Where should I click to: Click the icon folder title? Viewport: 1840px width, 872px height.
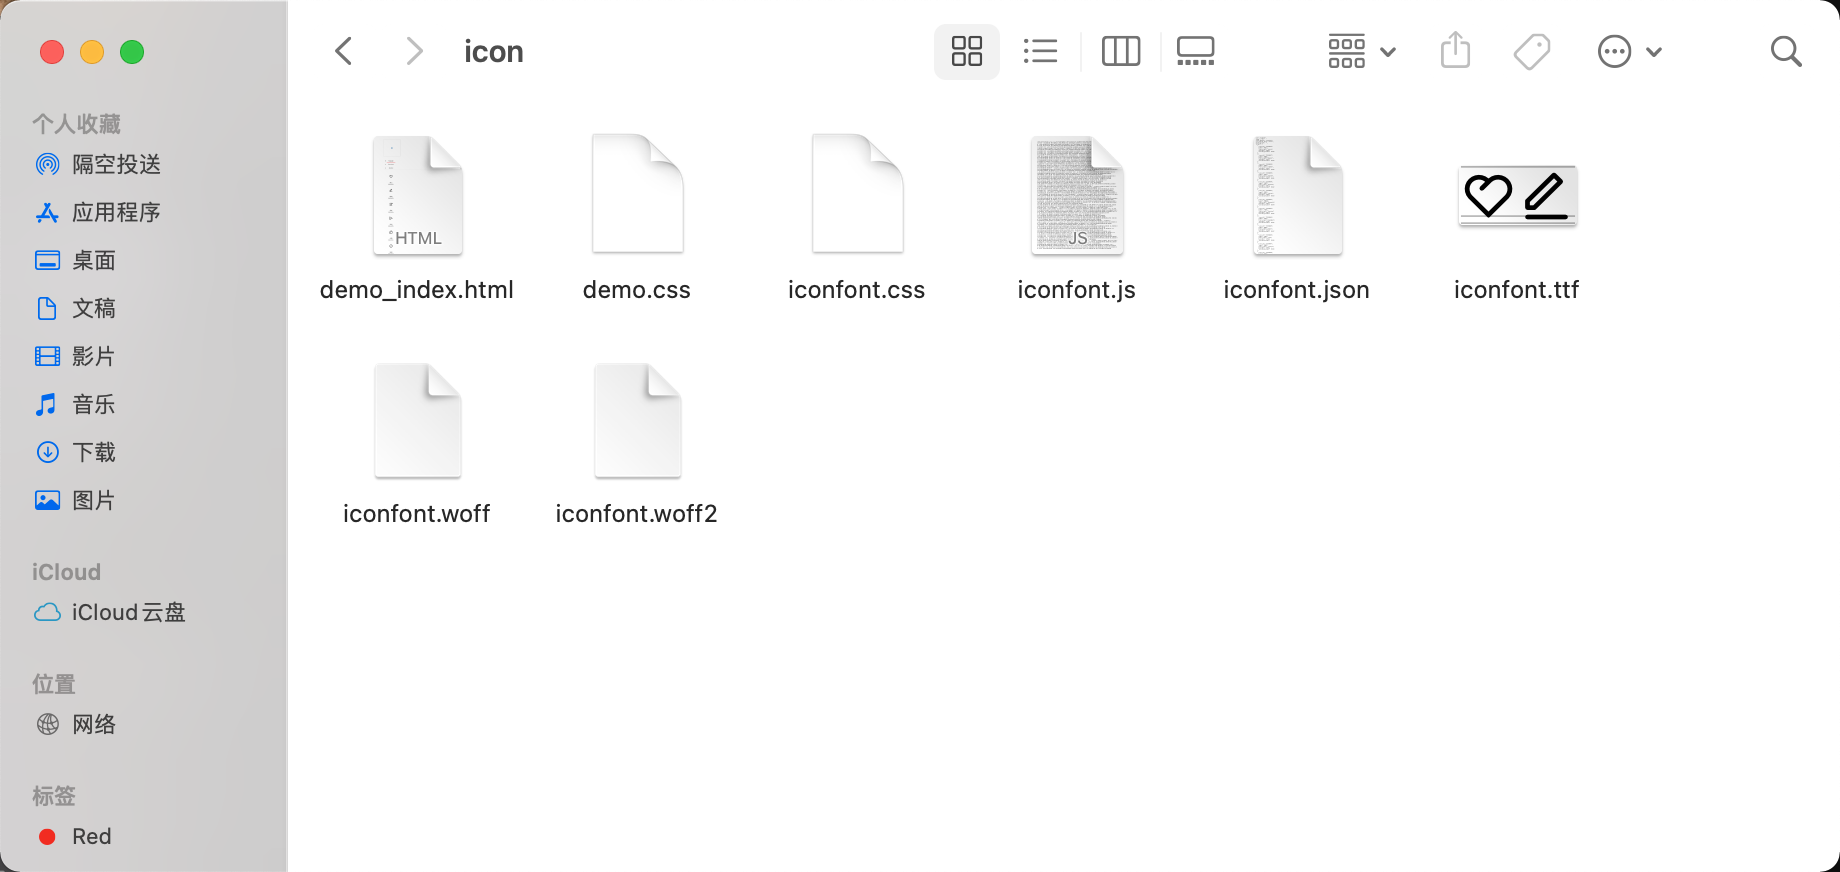point(494,51)
